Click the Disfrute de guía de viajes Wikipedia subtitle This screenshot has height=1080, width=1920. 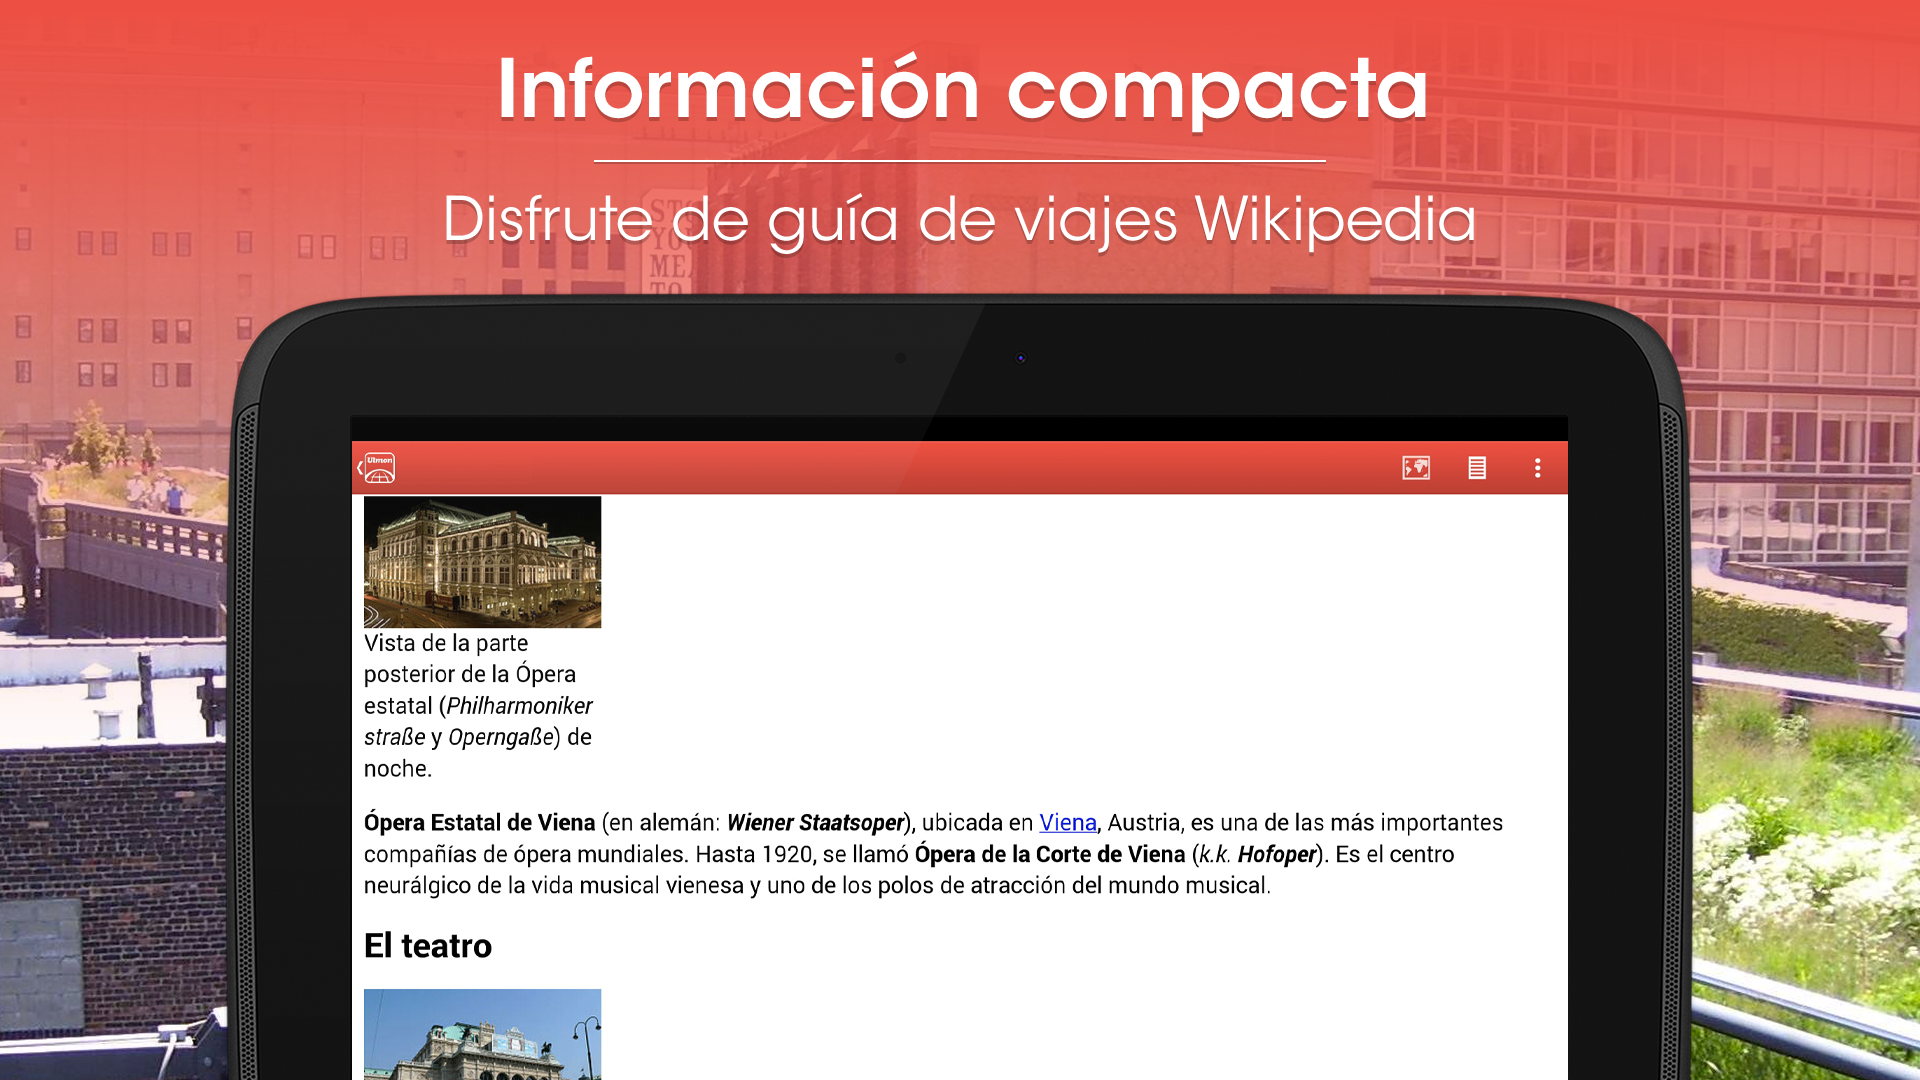[x=960, y=220]
